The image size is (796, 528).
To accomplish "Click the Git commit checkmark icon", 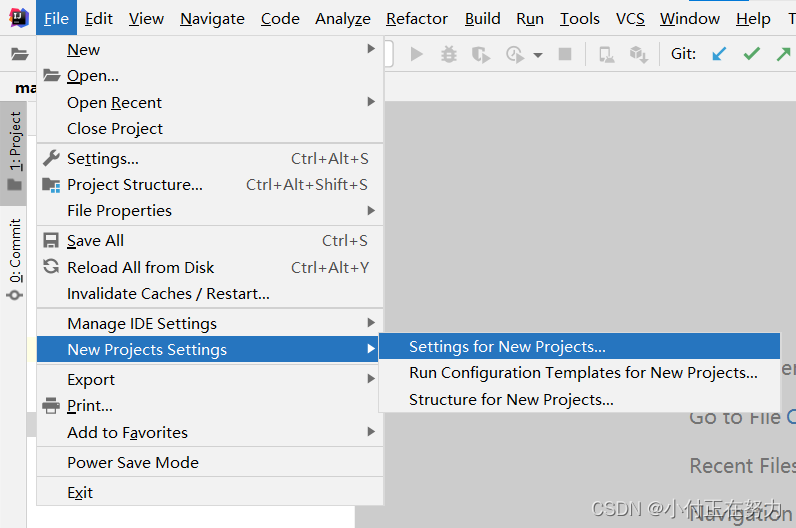I will click(x=751, y=54).
